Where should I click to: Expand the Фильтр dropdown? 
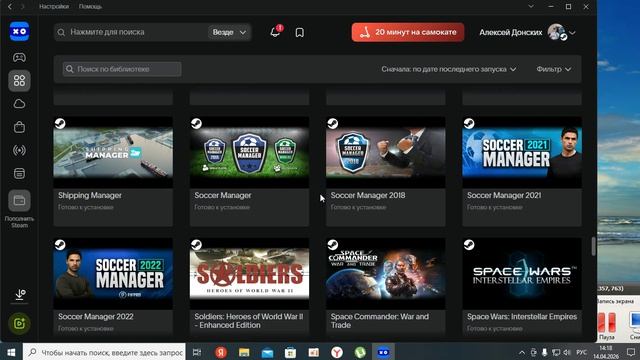(x=553, y=69)
